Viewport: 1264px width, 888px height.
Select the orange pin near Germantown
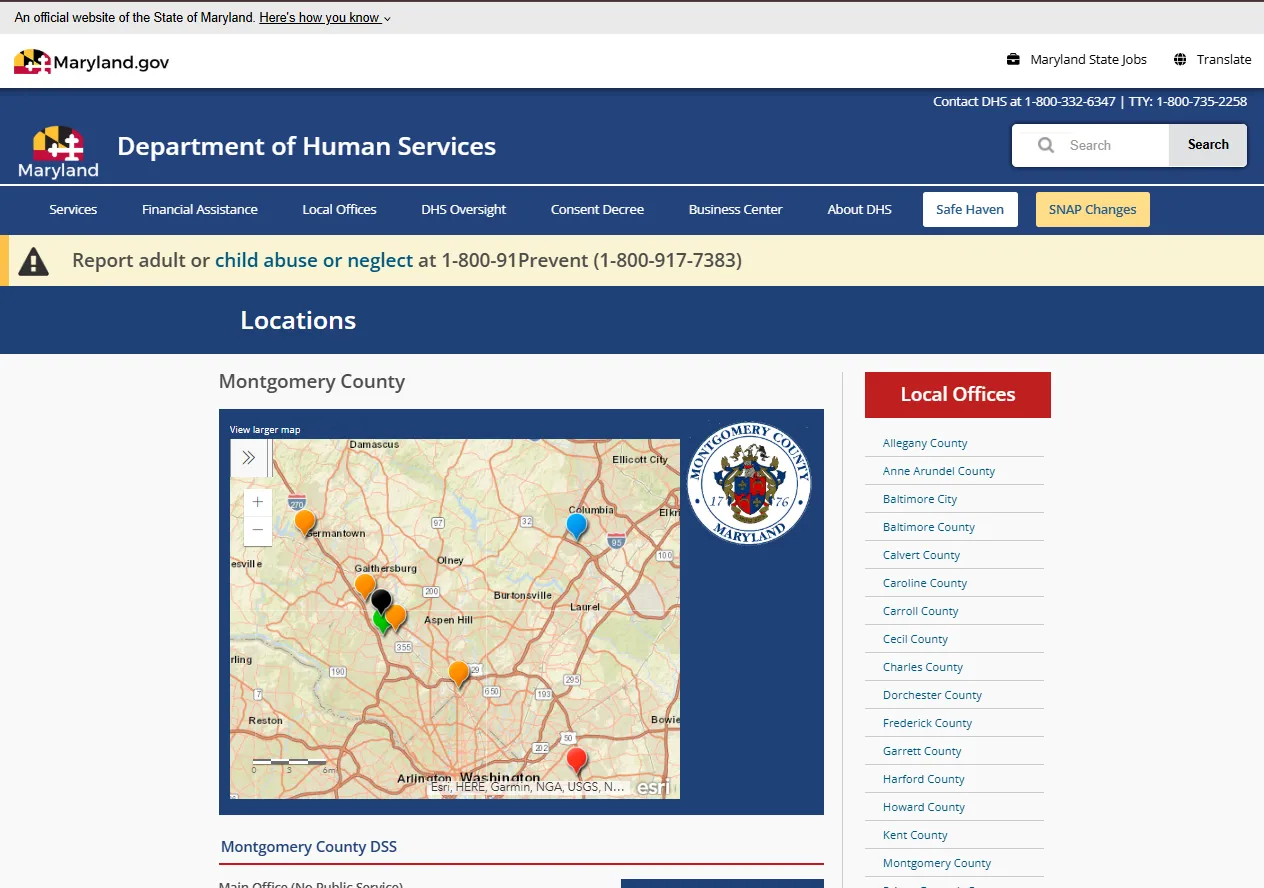305,522
